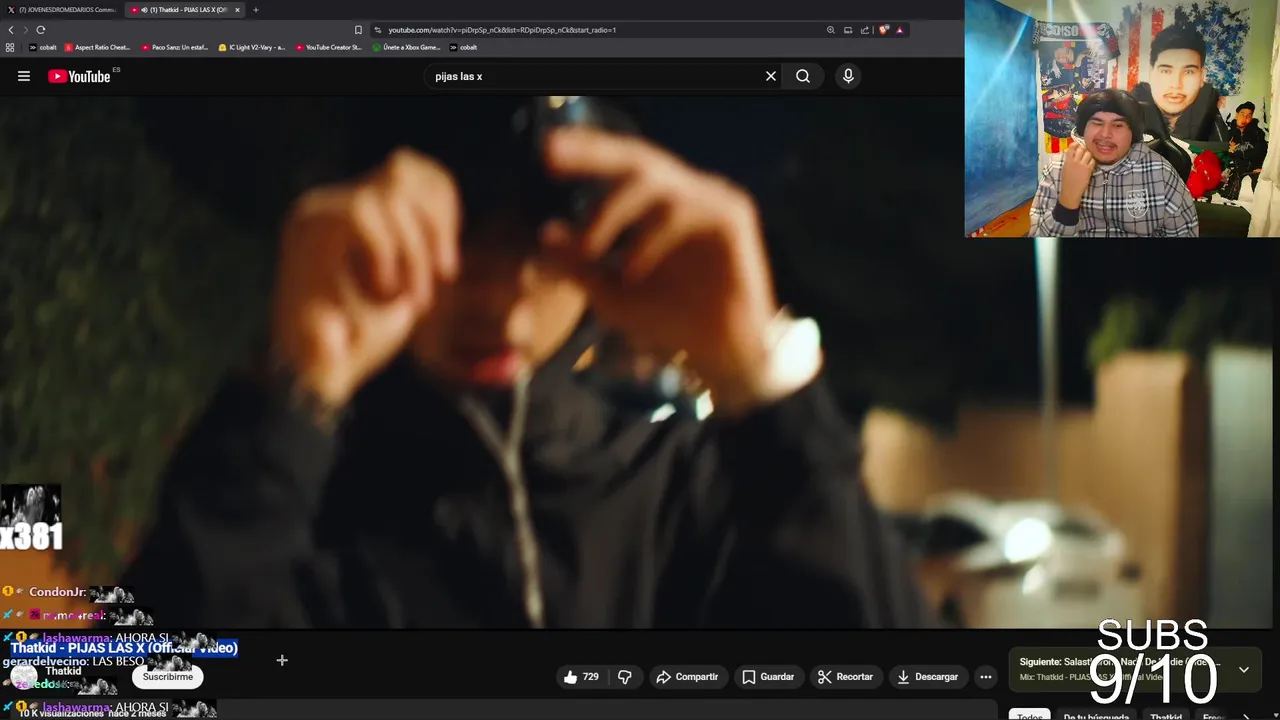Open the Recortar clip tool
1280x720 pixels.
[x=845, y=677]
